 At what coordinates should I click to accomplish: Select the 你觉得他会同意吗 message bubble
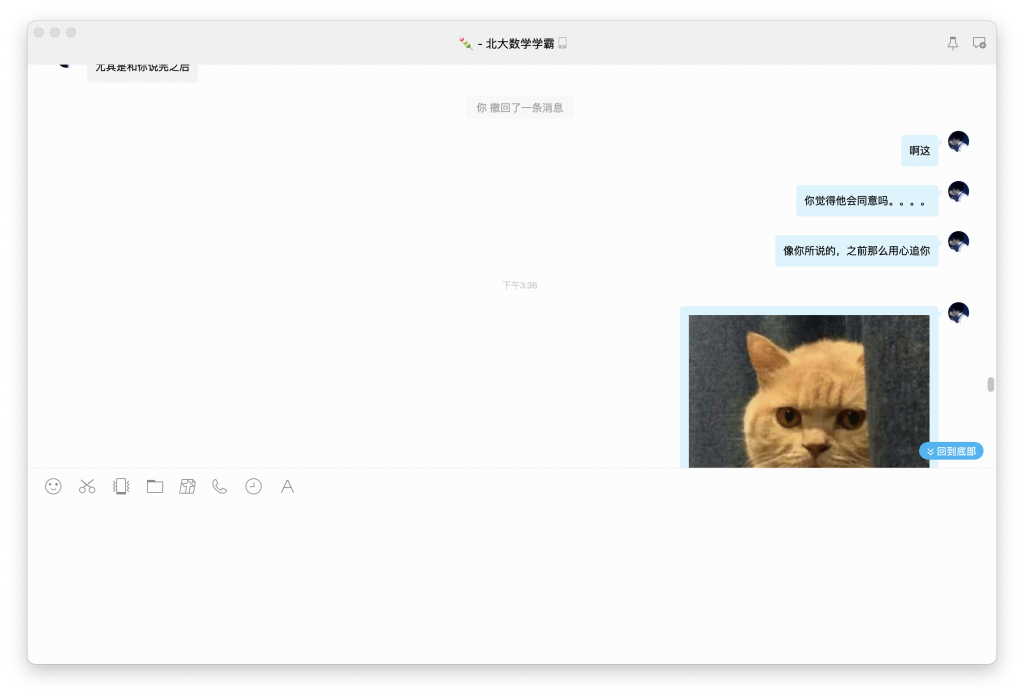[x=866, y=200]
